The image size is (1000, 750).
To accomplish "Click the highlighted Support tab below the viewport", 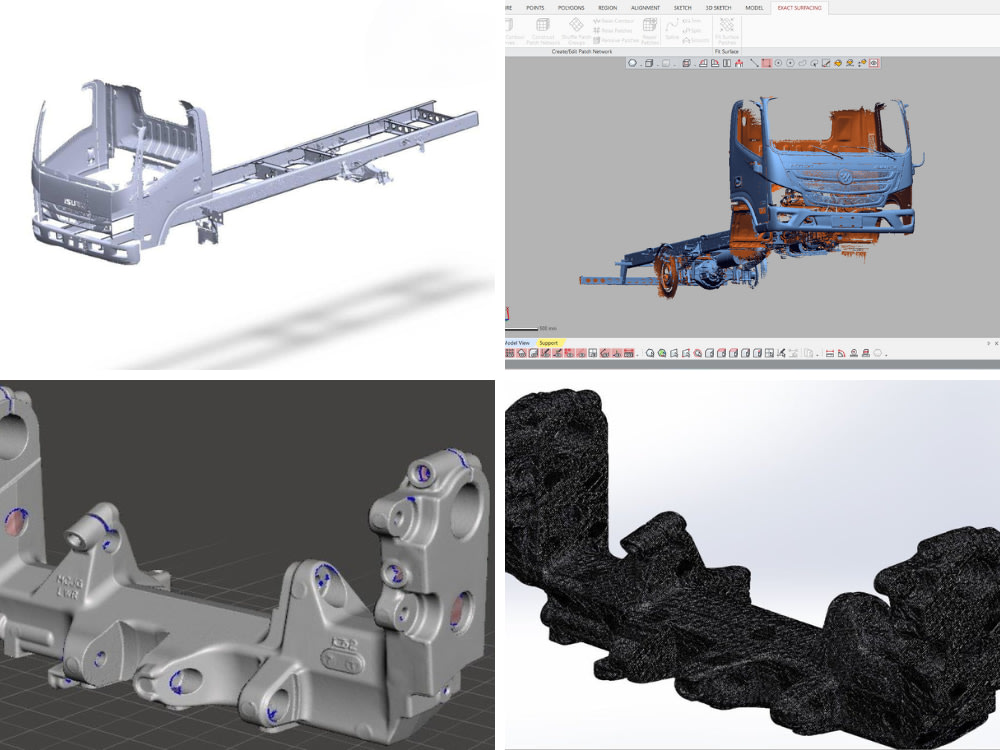I will tap(548, 341).
